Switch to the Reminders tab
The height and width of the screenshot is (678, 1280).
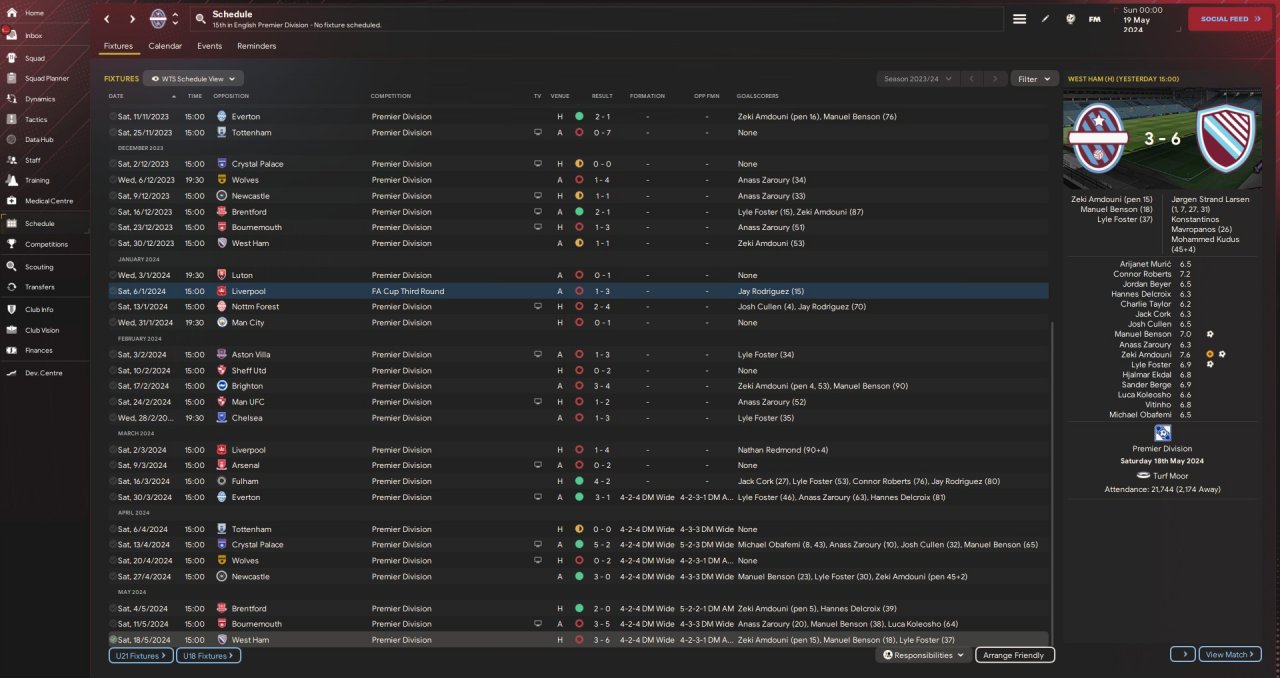(x=257, y=46)
